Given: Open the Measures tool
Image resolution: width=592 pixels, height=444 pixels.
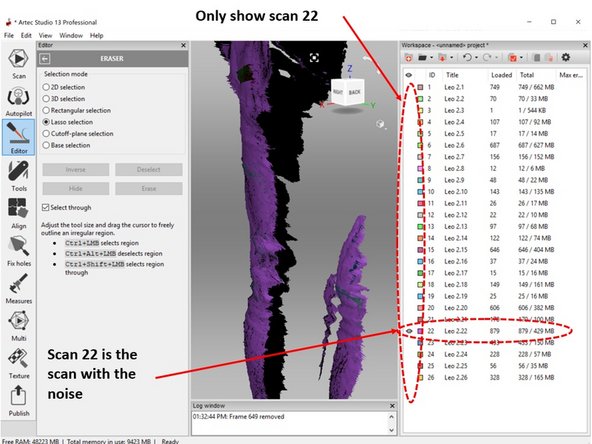Looking at the screenshot, I should tap(18, 288).
